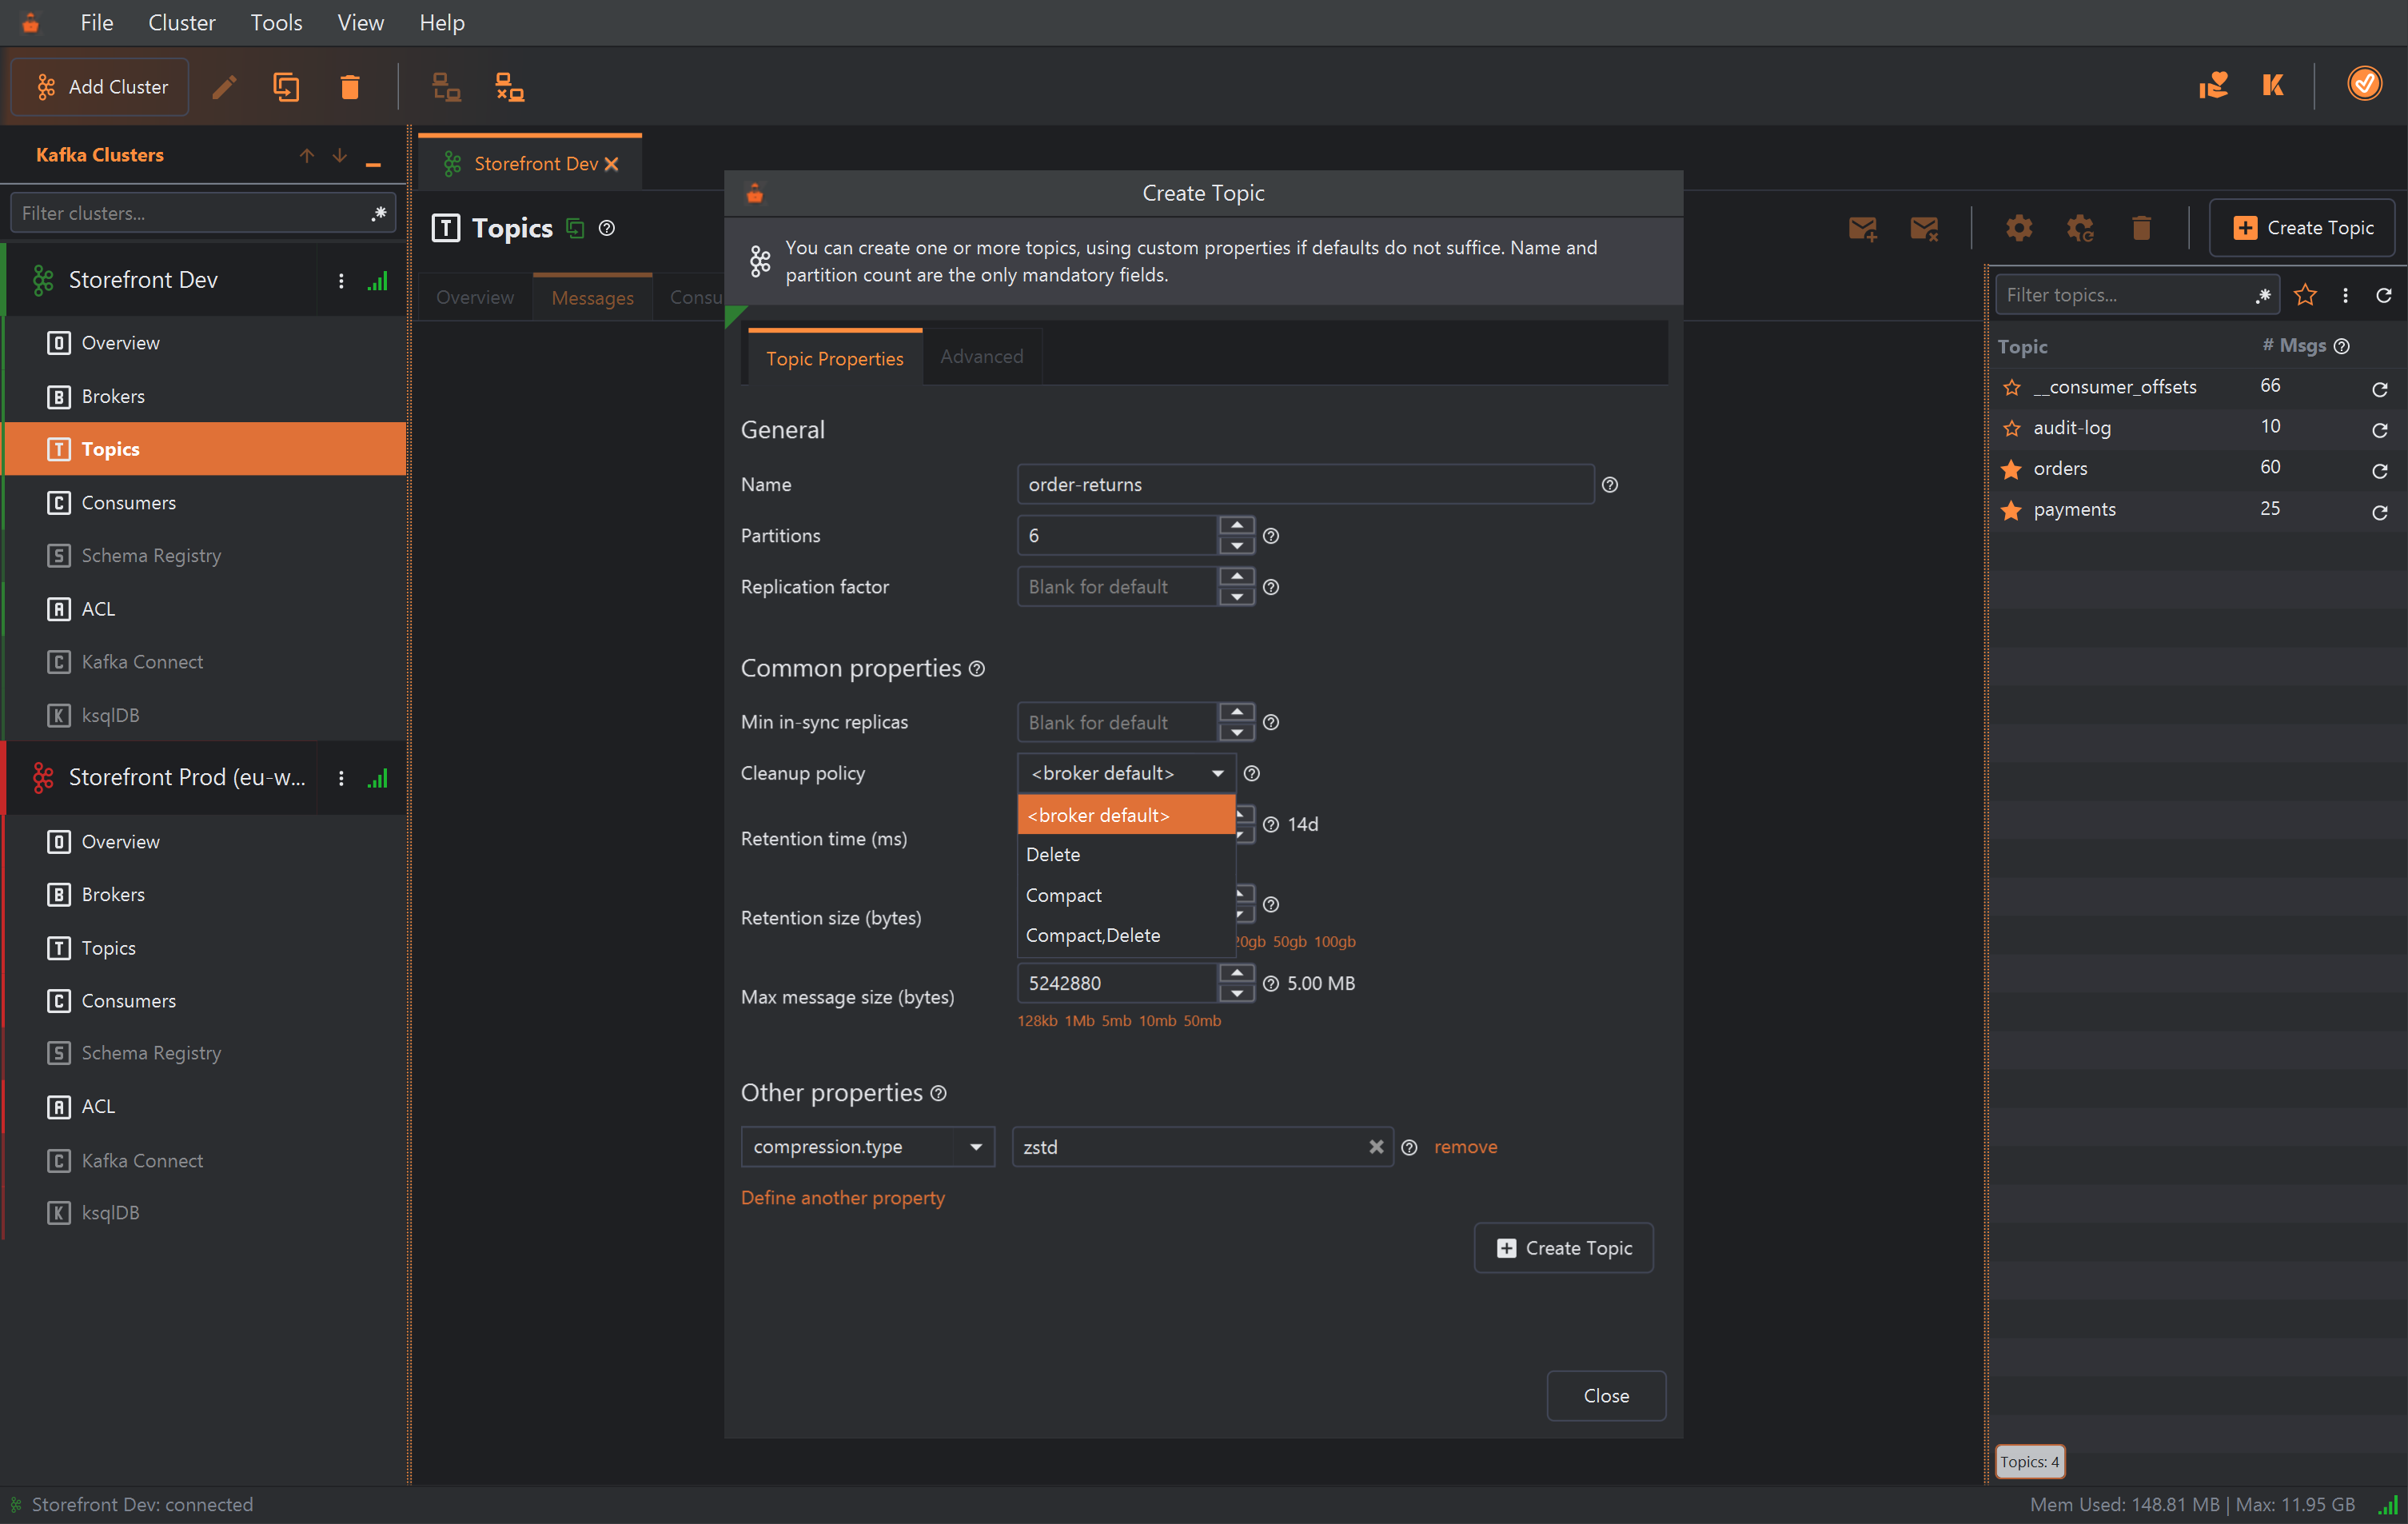Click the Topics help question icon

[x=606, y=228]
